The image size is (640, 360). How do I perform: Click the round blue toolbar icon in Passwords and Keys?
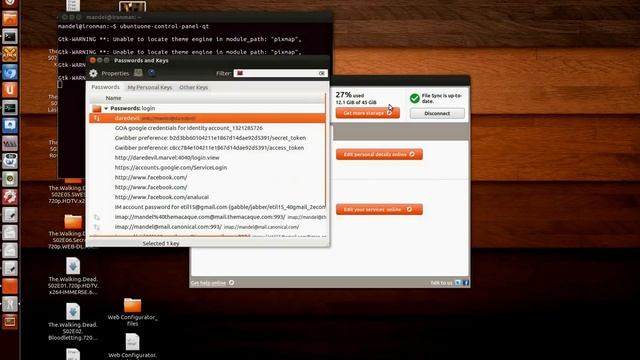pos(152,73)
